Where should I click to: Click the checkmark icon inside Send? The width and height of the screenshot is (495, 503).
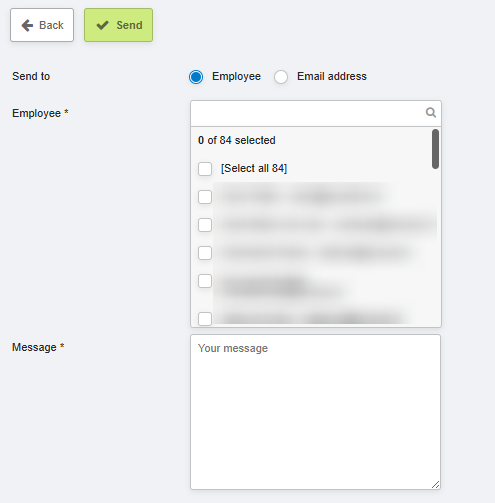(x=102, y=25)
